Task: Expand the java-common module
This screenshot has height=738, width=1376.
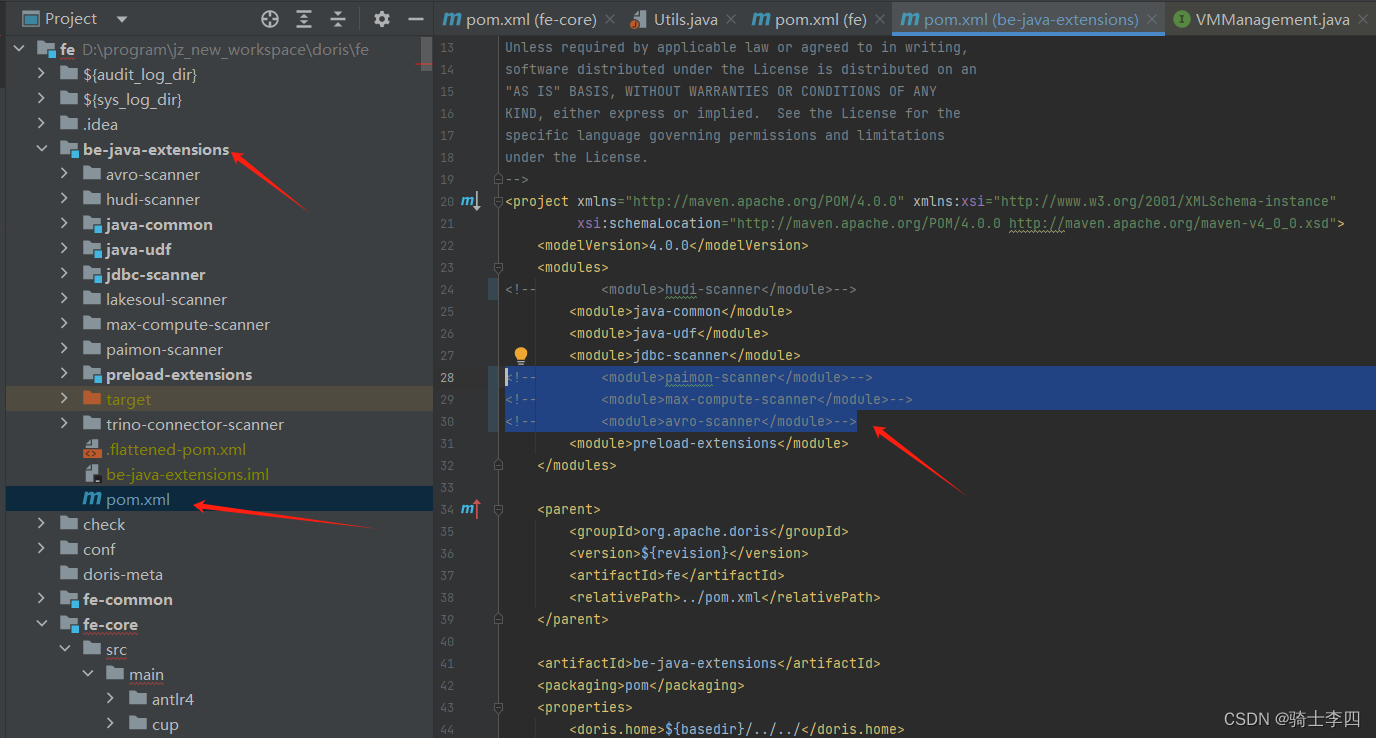Action: (64, 224)
